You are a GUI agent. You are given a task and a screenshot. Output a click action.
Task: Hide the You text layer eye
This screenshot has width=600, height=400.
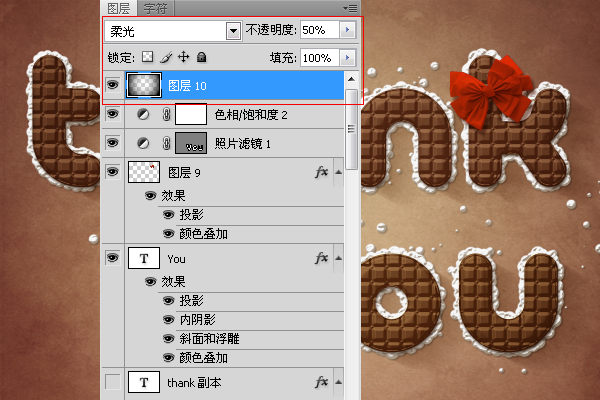(x=112, y=258)
